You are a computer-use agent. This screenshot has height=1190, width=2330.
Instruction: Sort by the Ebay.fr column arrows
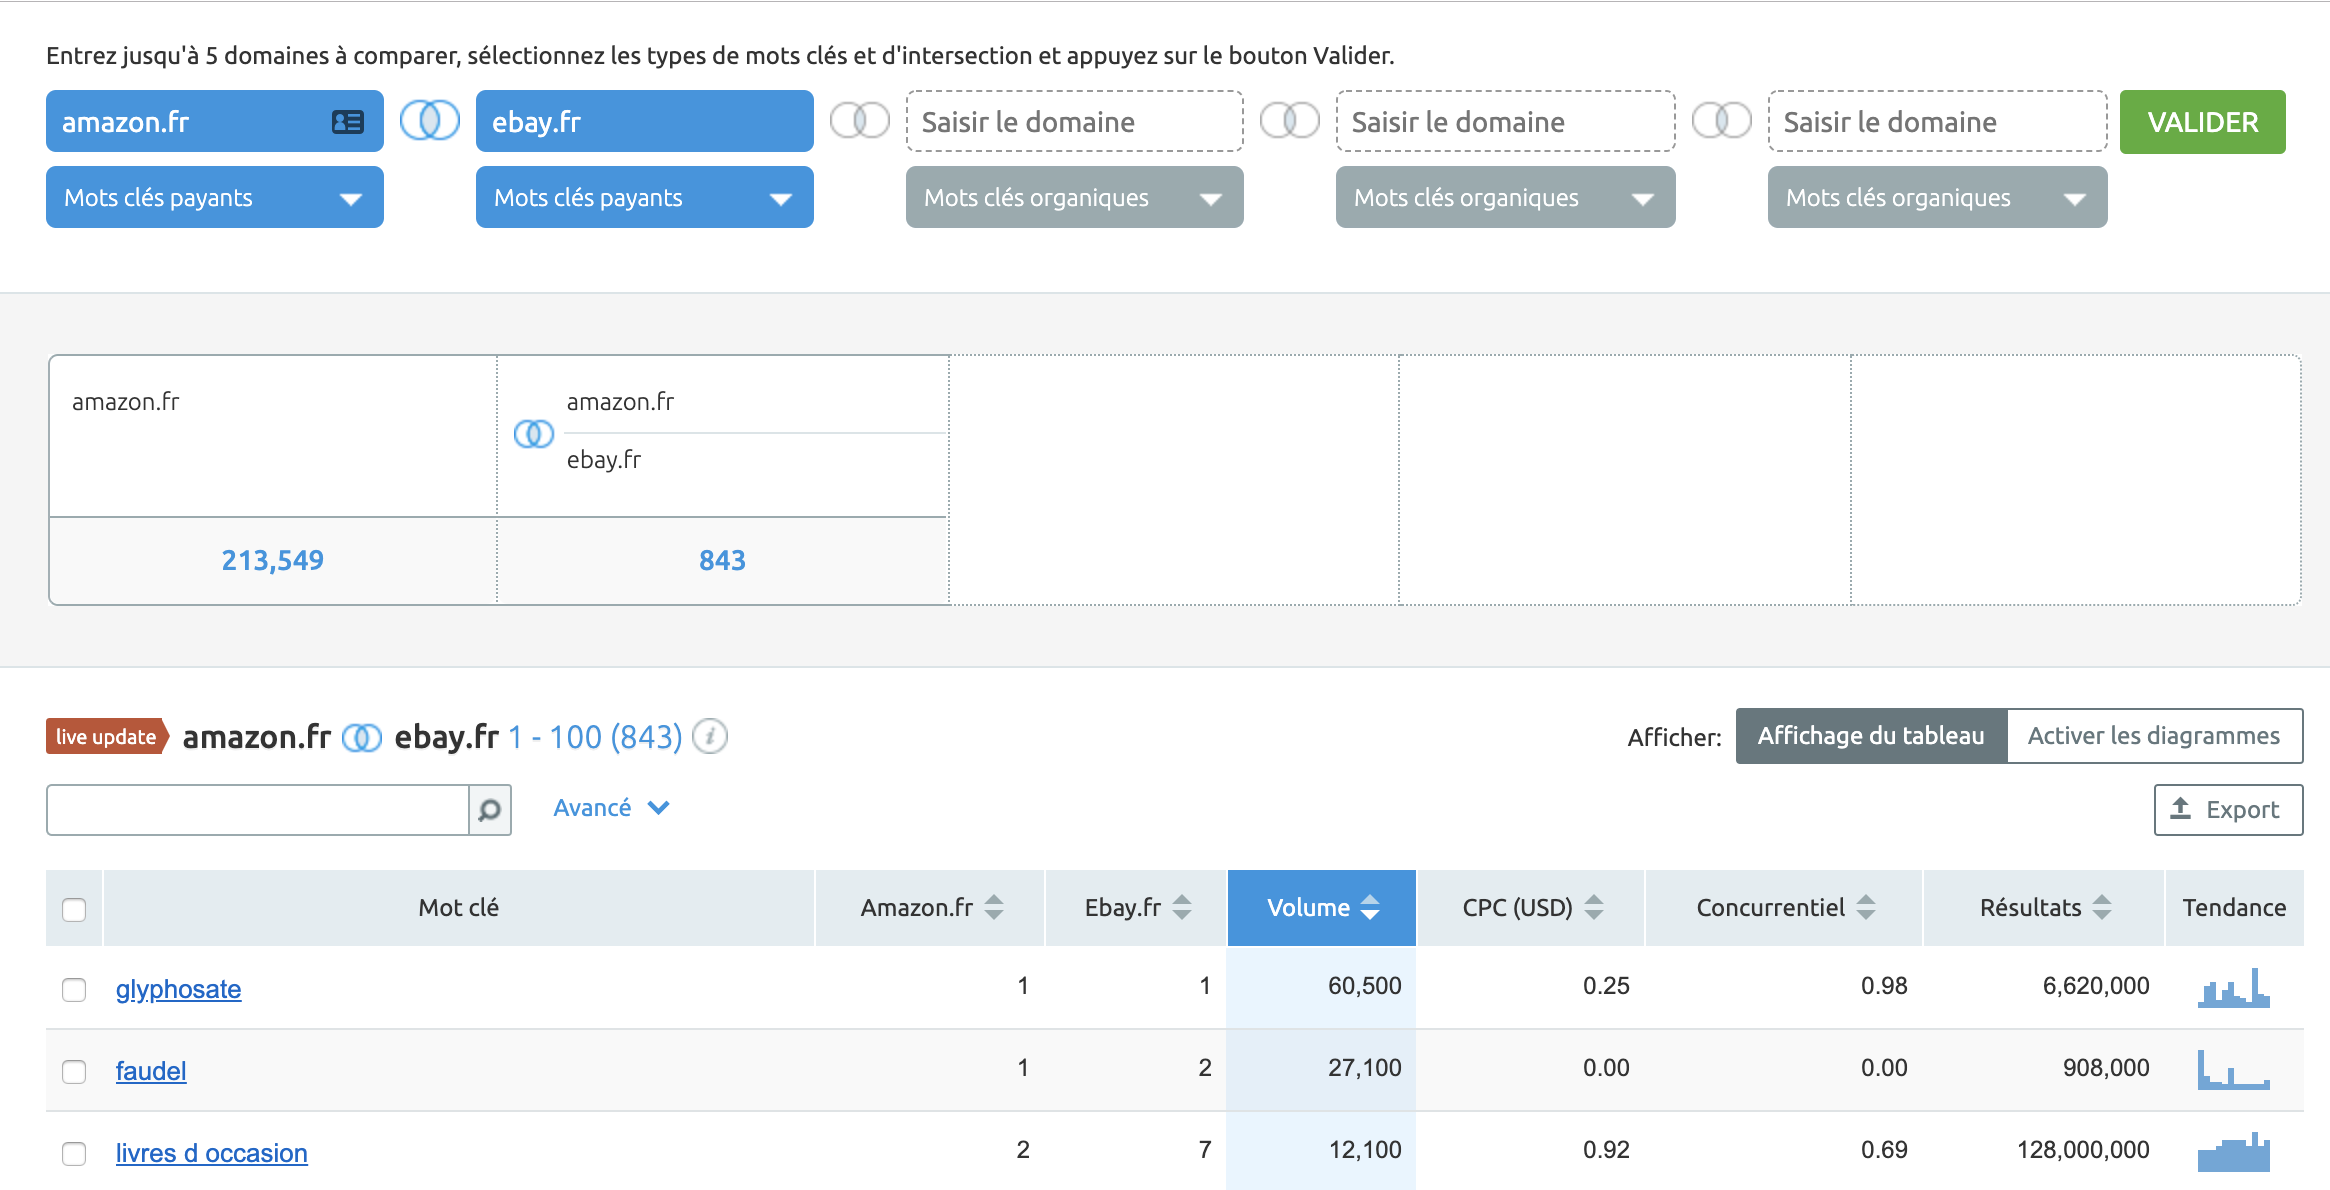[1182, 907]
